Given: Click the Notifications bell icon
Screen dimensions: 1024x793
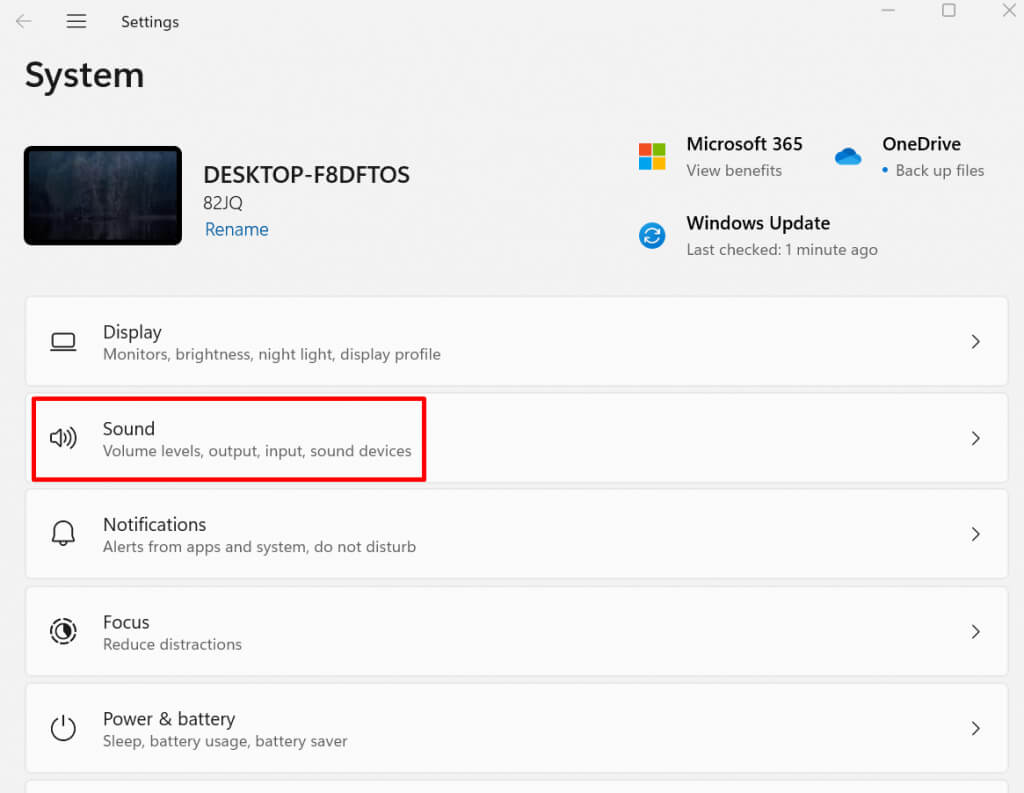Looking at the screenshot, I should point(63,534).
